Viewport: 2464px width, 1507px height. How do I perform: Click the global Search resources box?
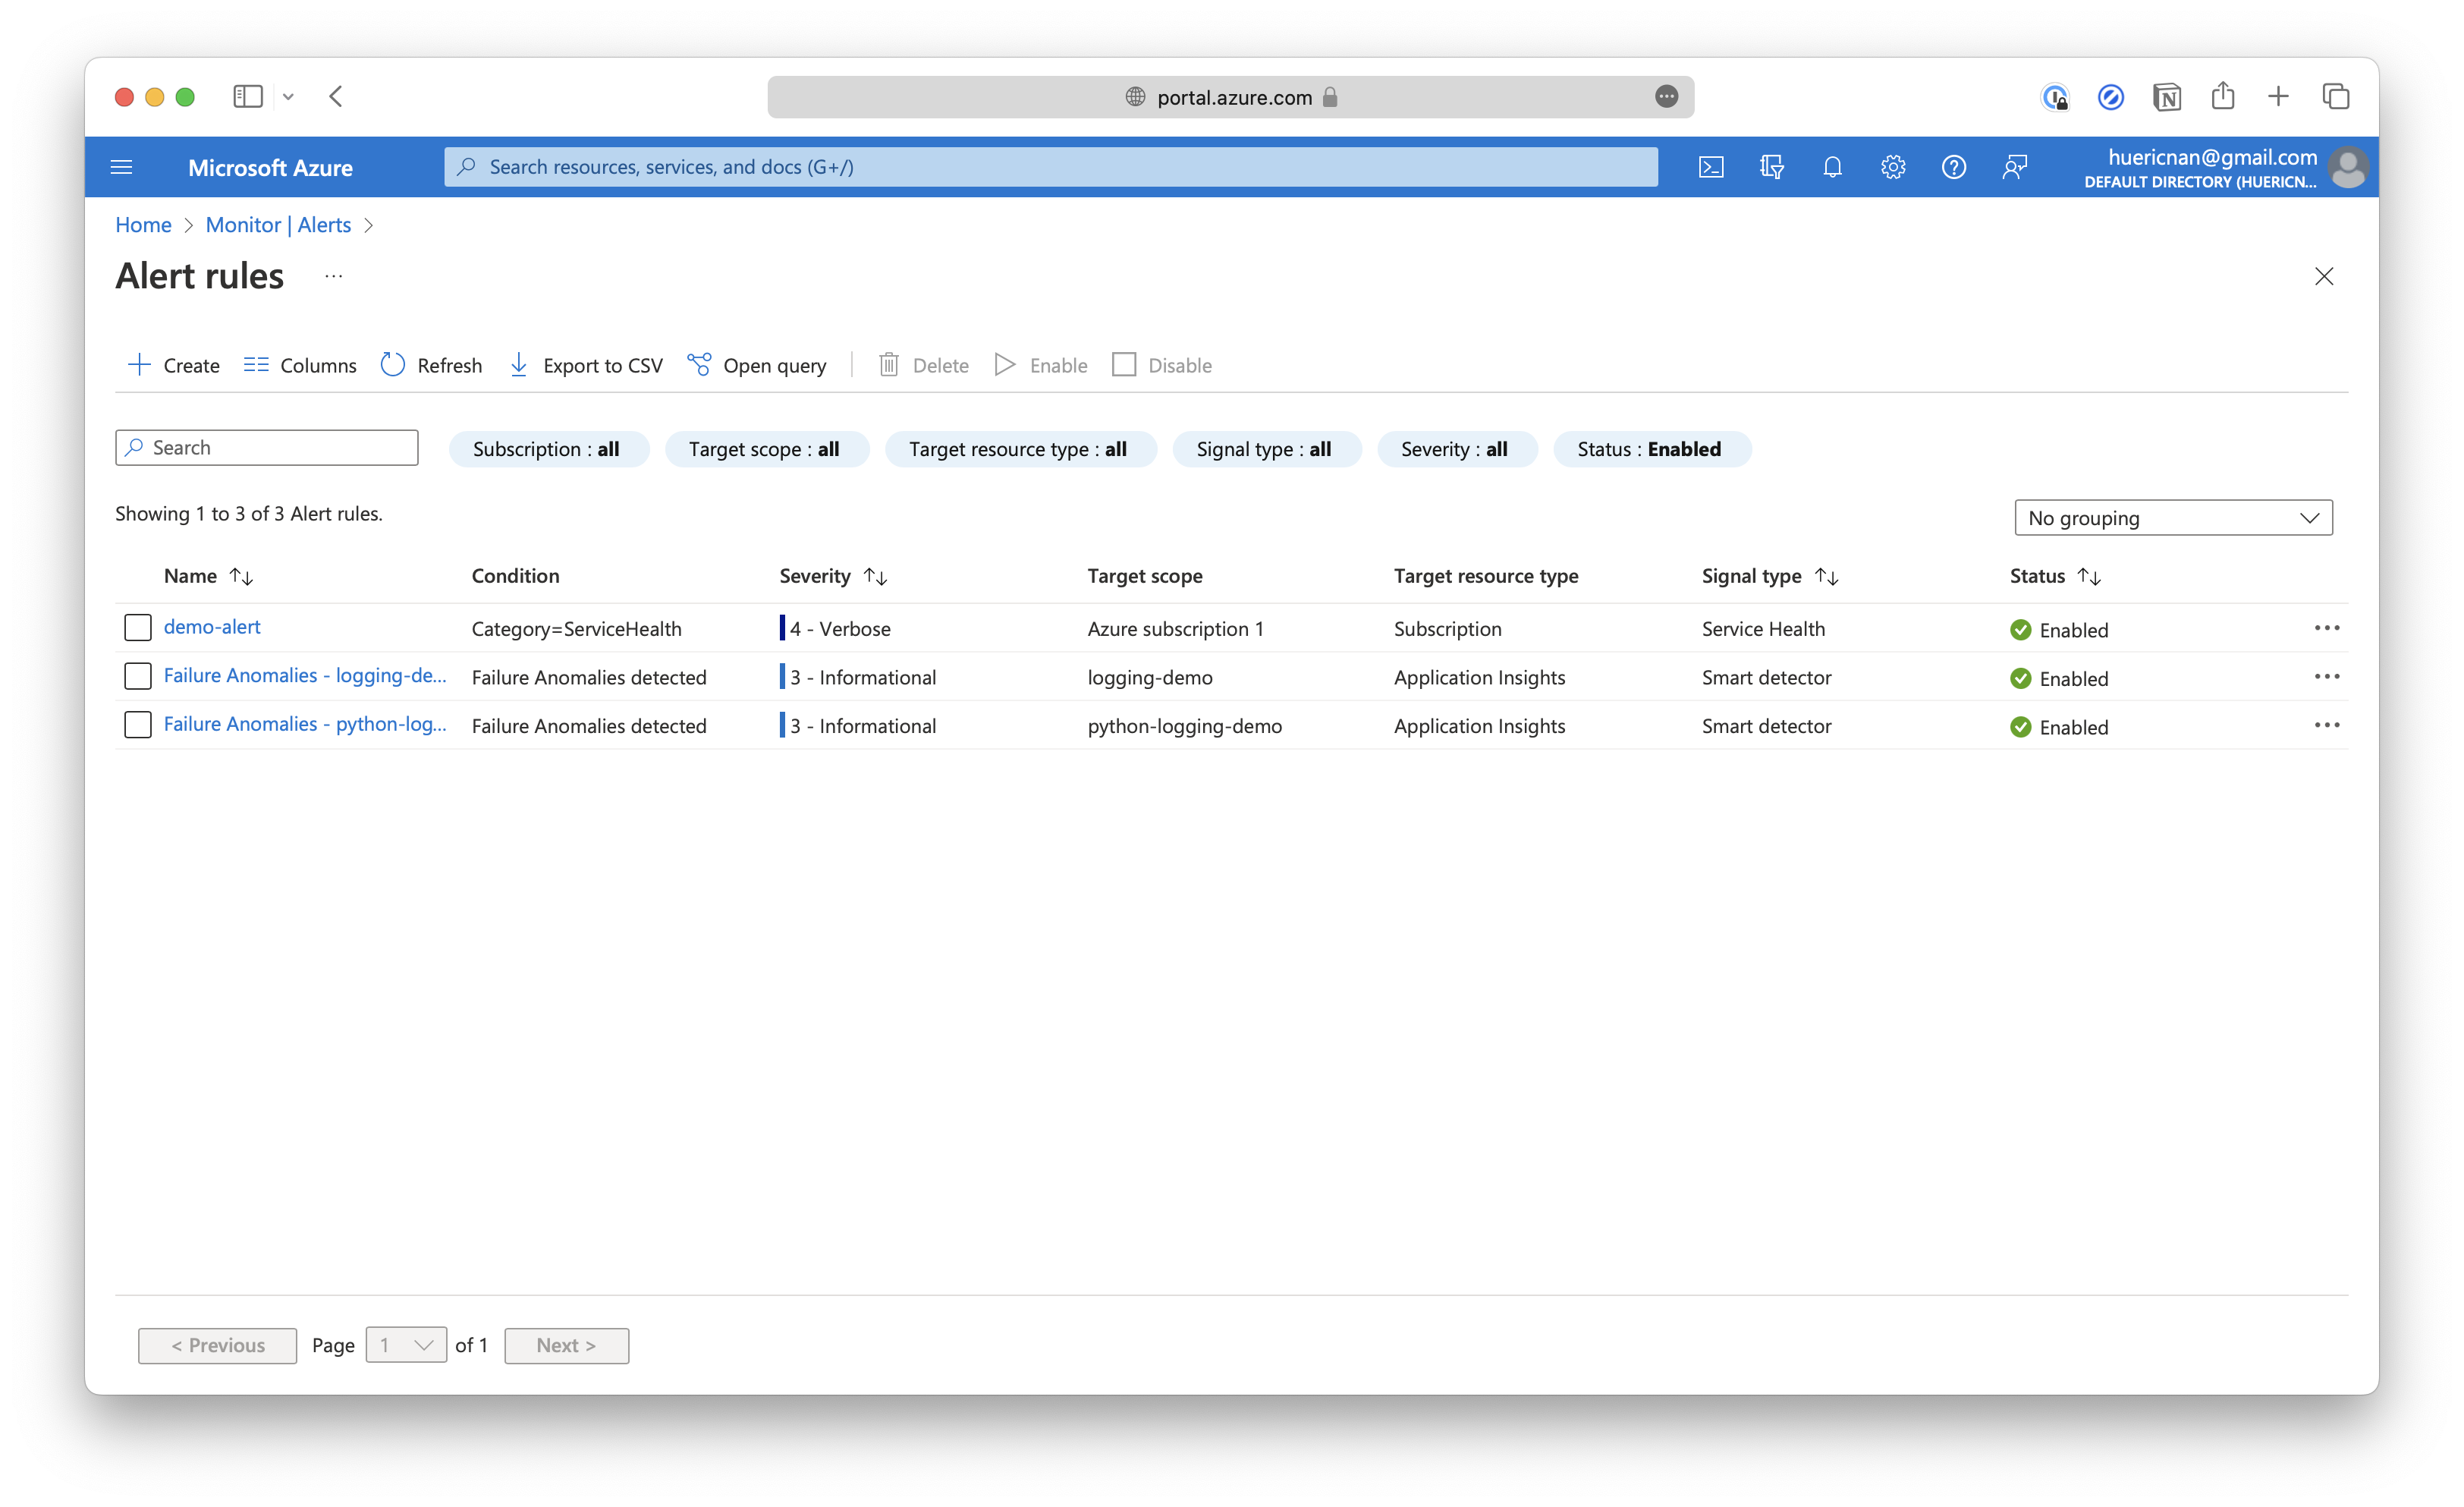(x=1050, y=167)
